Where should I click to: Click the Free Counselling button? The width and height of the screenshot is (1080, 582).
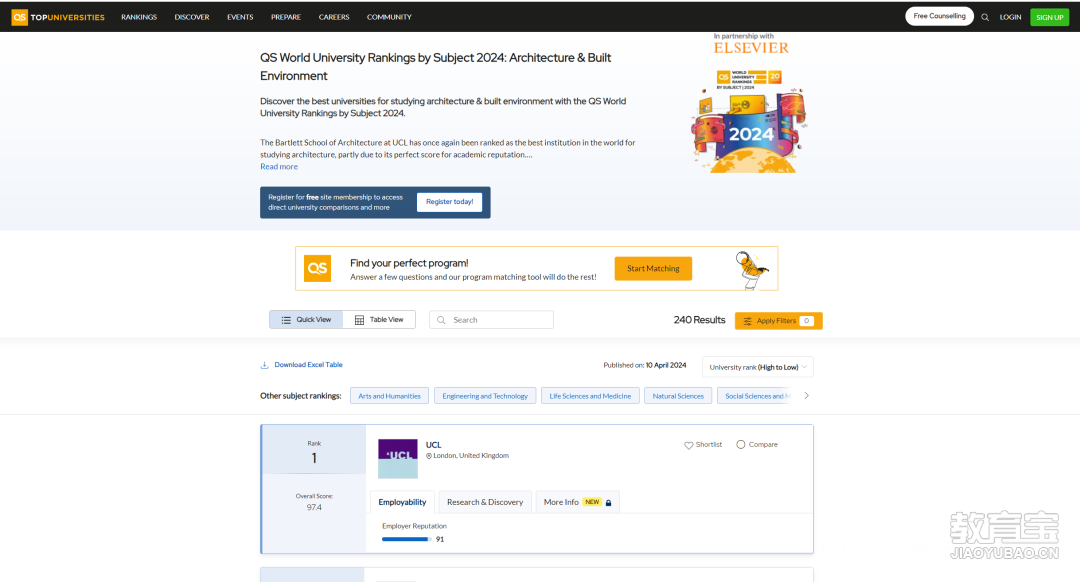[x=939, y=17]
